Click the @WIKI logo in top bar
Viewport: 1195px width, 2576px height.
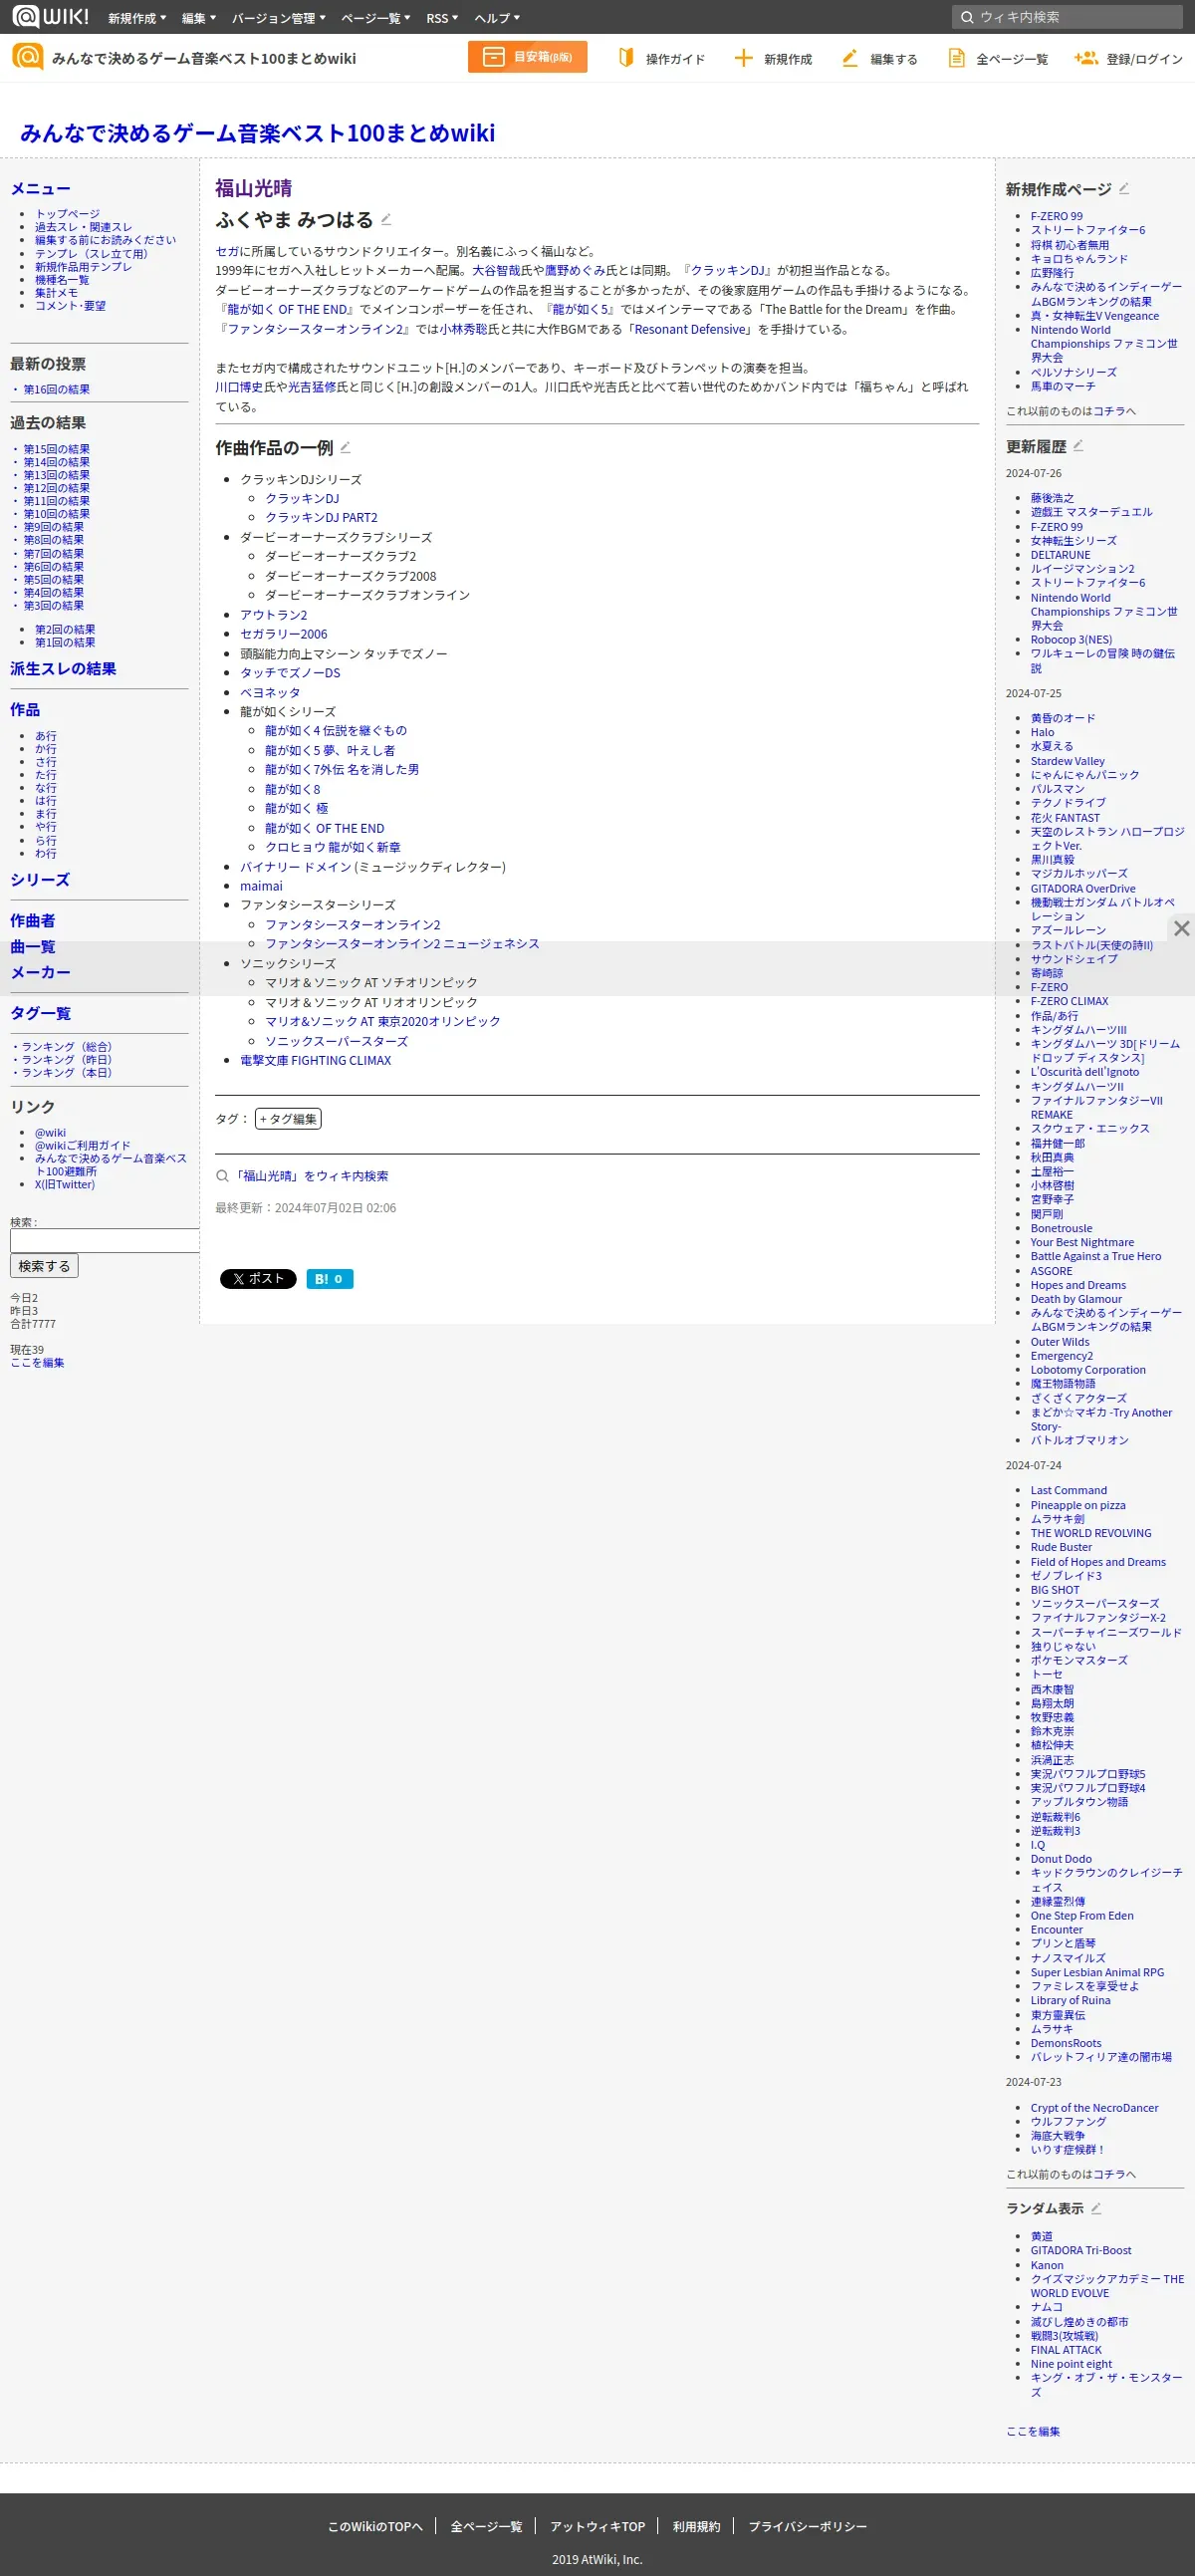pyautogui.click(x=50, y=16)
